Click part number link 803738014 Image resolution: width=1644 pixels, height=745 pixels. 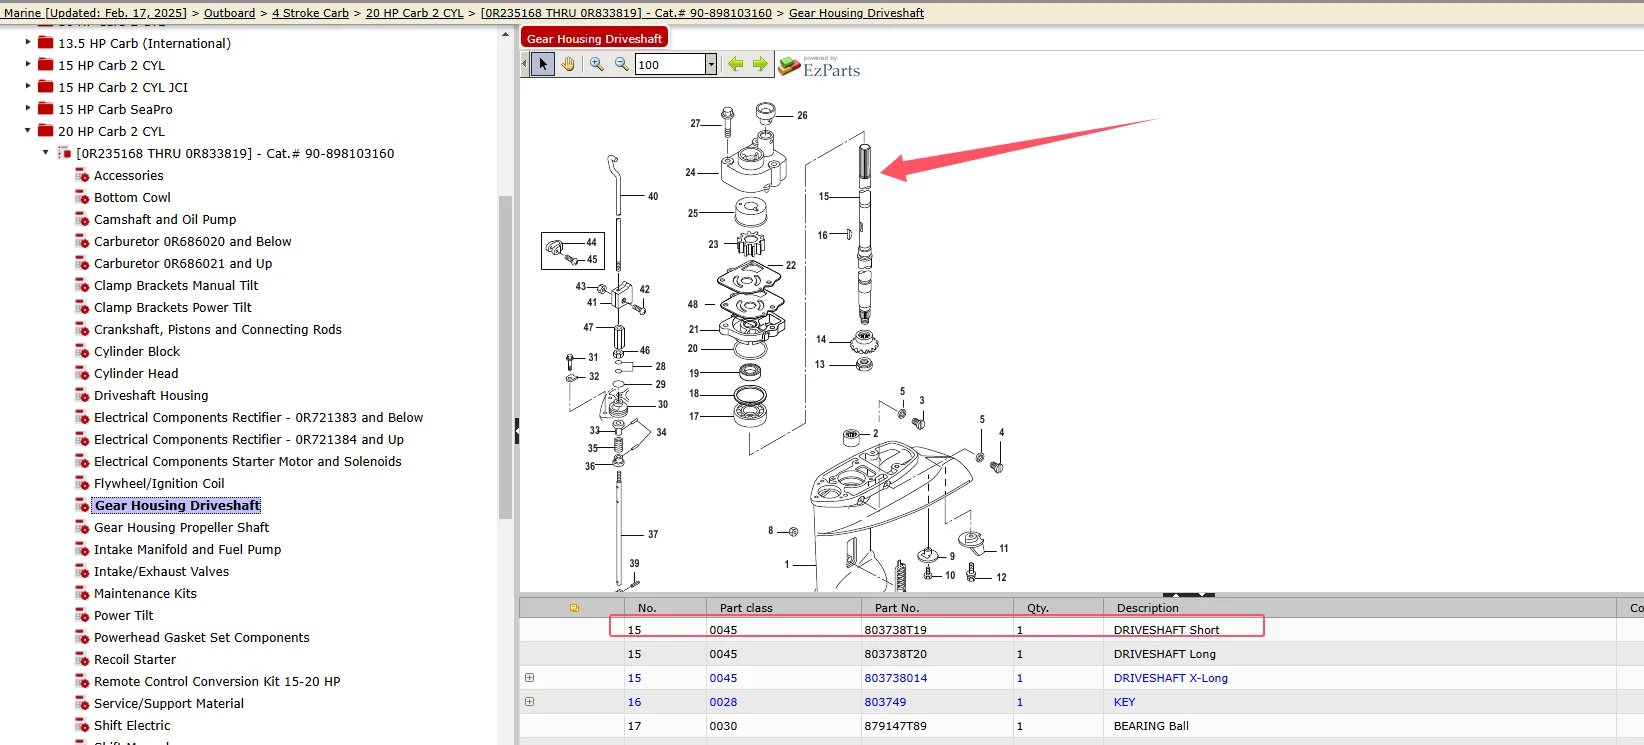pos(896,678)
